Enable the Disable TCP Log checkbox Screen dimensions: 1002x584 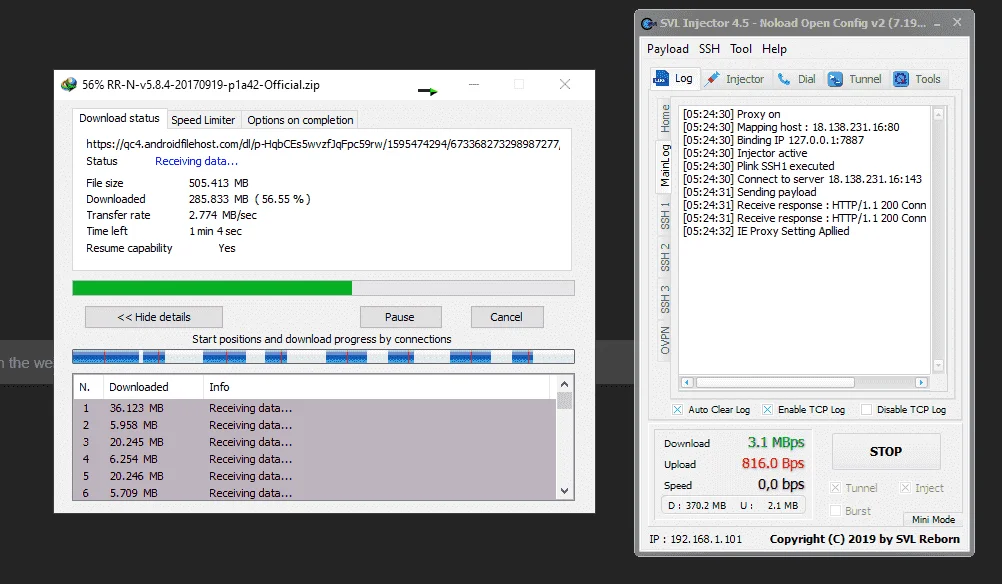click(x=866, y=410)
